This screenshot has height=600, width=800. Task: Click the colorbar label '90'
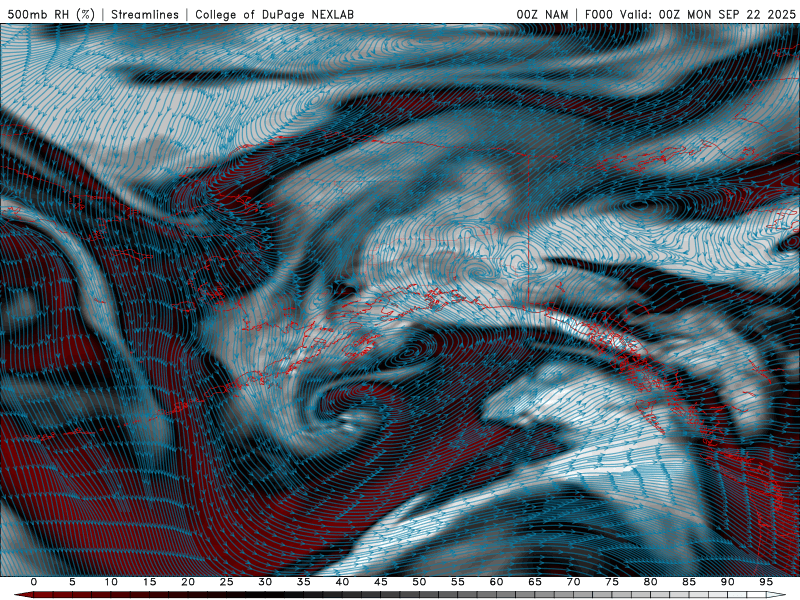(727, 582)
